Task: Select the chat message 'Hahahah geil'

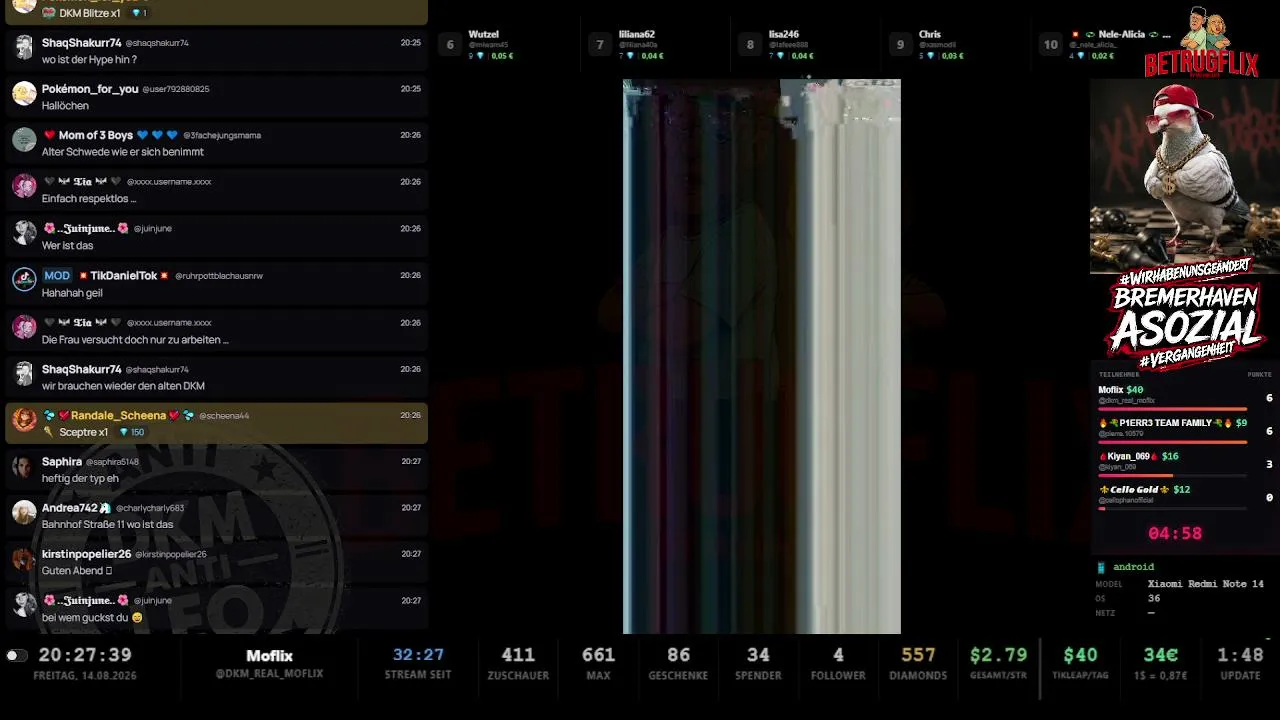Action: point(72,292)
